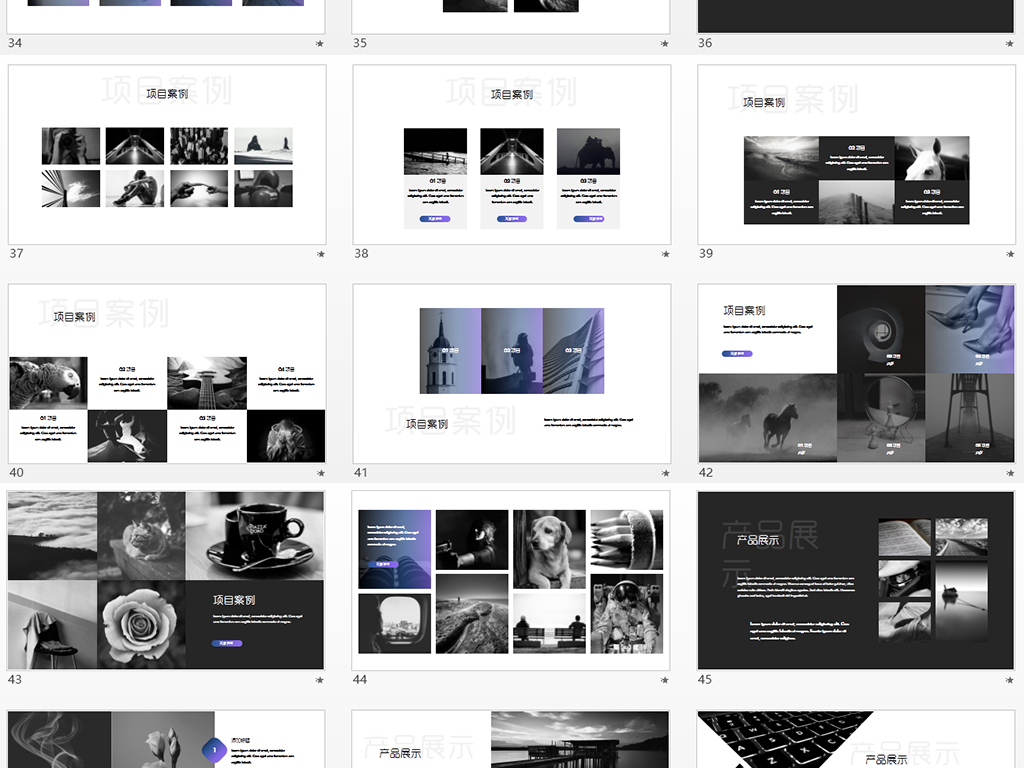Select slide 44 with the dog photo

512,580
